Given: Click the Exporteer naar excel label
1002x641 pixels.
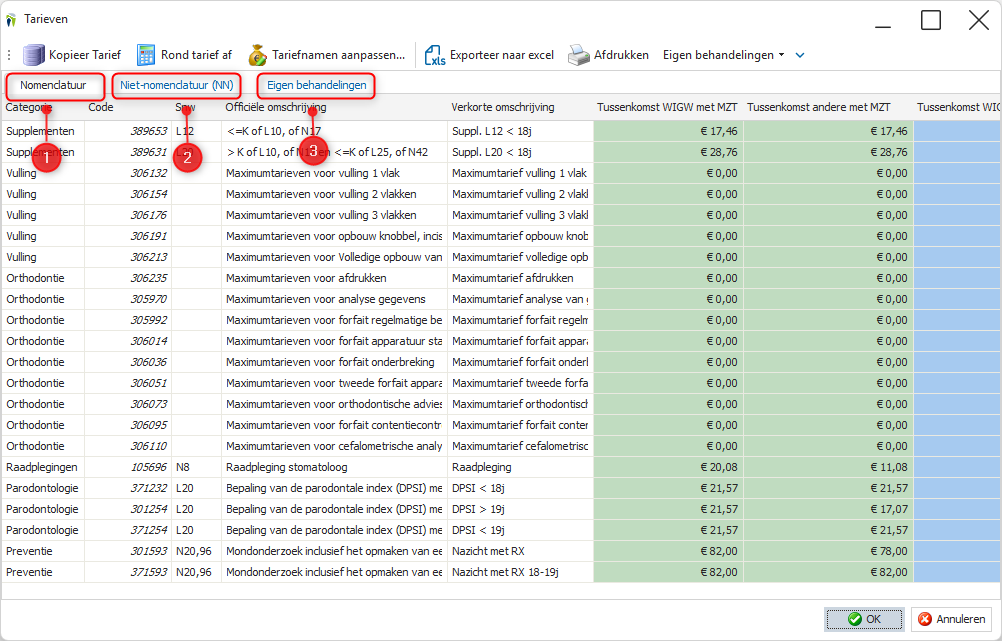Looking at the screenshot, I should coord(502,55).
